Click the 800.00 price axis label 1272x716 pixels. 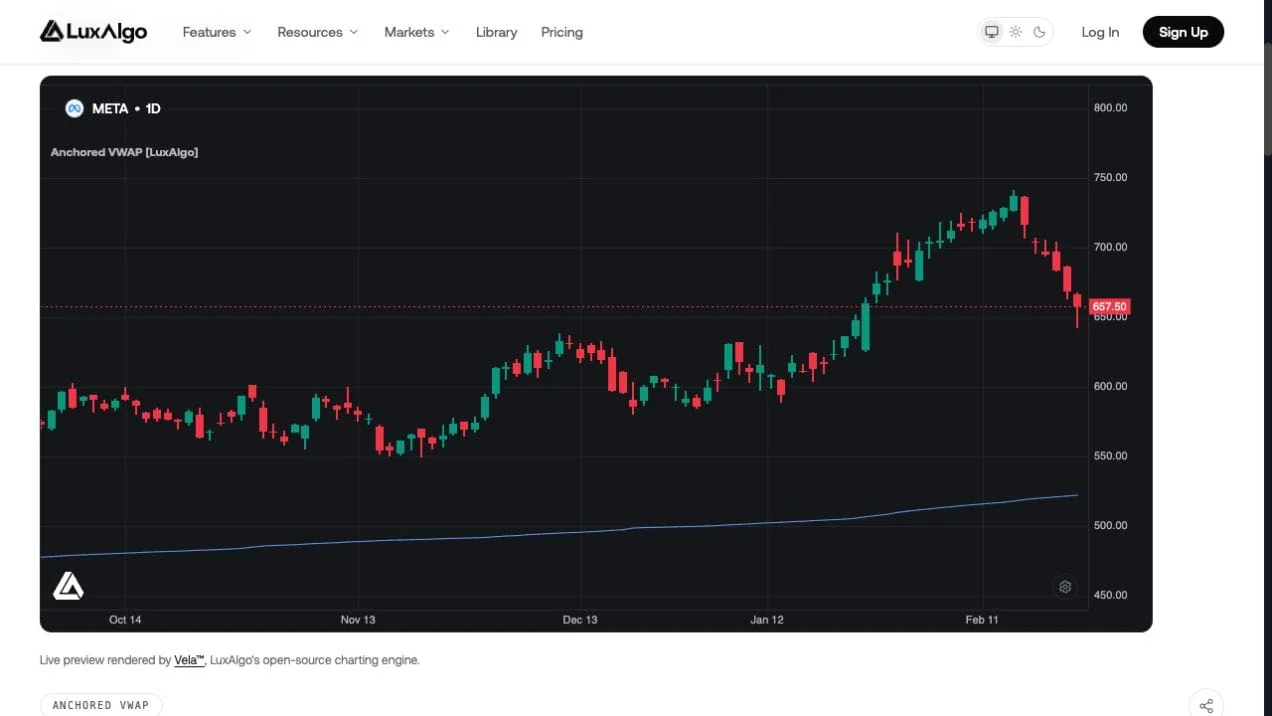coord(1110,107)
